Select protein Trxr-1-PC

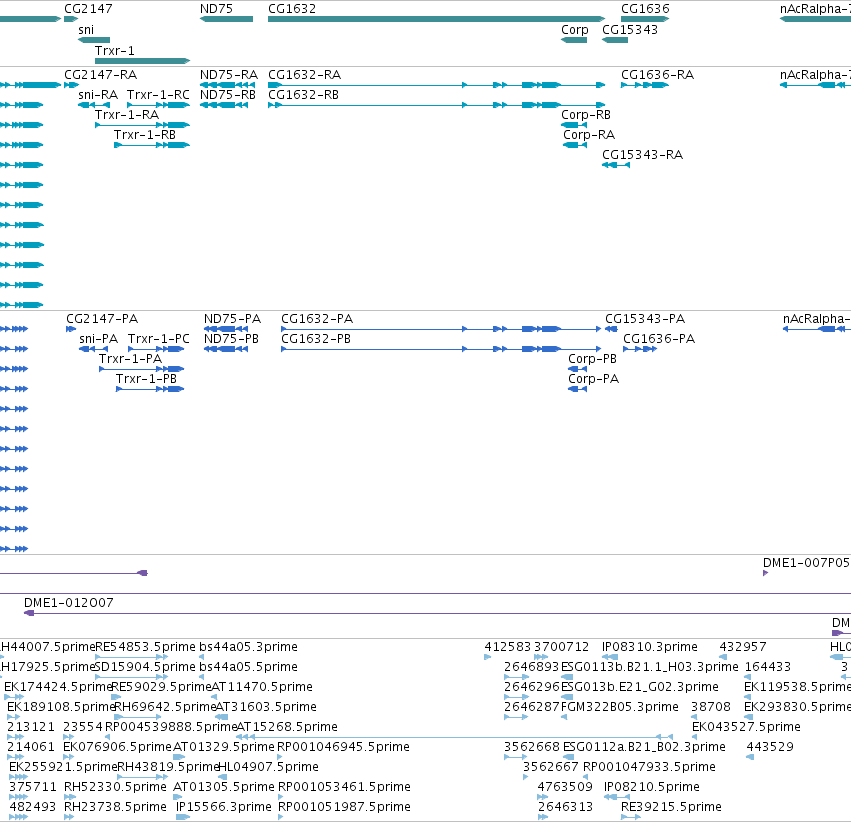click(x=156, y=349)
